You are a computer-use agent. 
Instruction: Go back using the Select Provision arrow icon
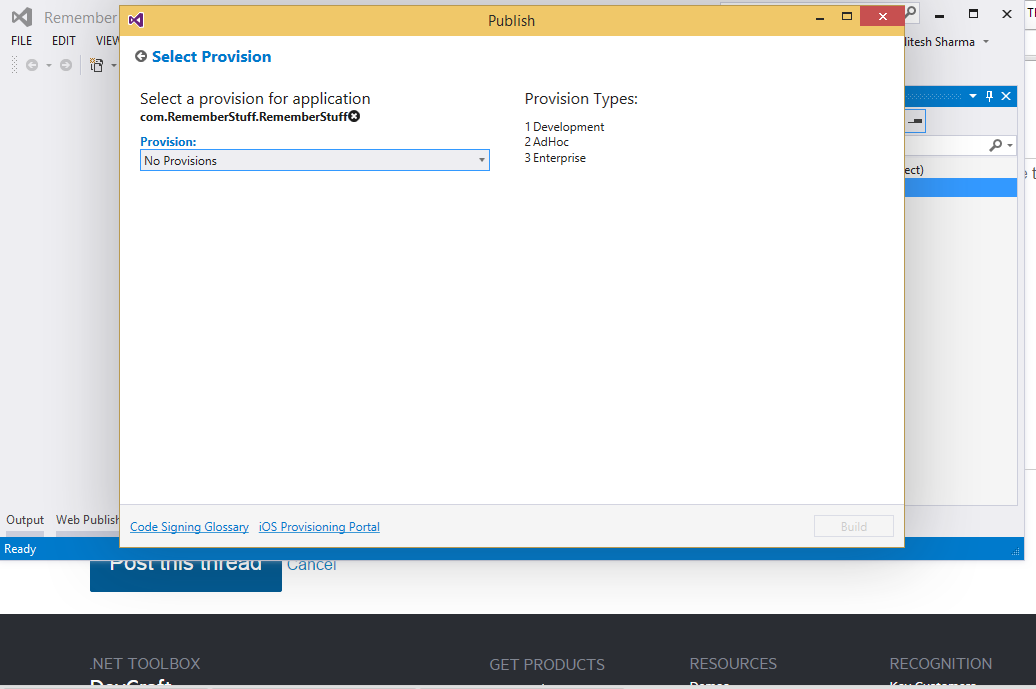point(141,57)
